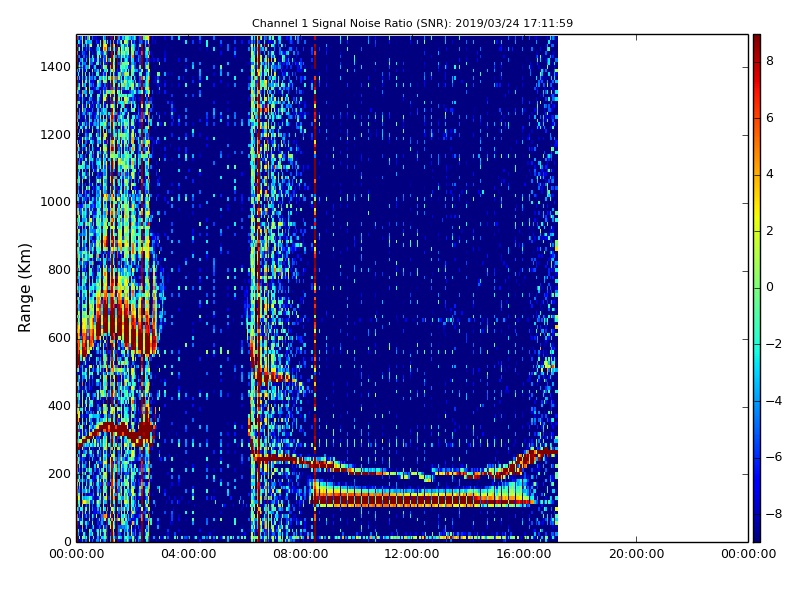Click the 16:00:00 time axis label
Screen dimensions: 800x600
pyautogui.click(x=524, y=554)
